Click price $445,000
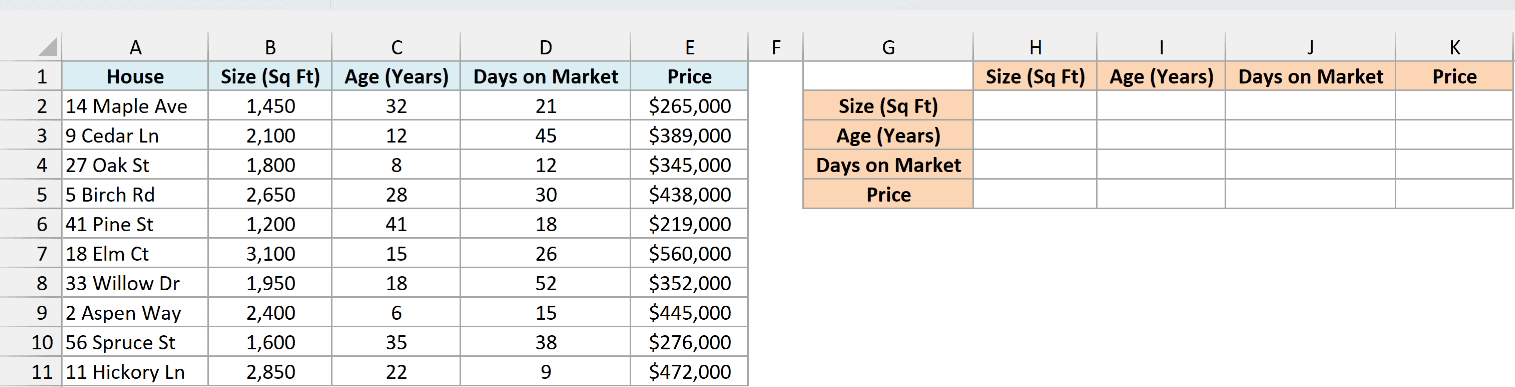 pyautogui.click(x=690, y=313)
